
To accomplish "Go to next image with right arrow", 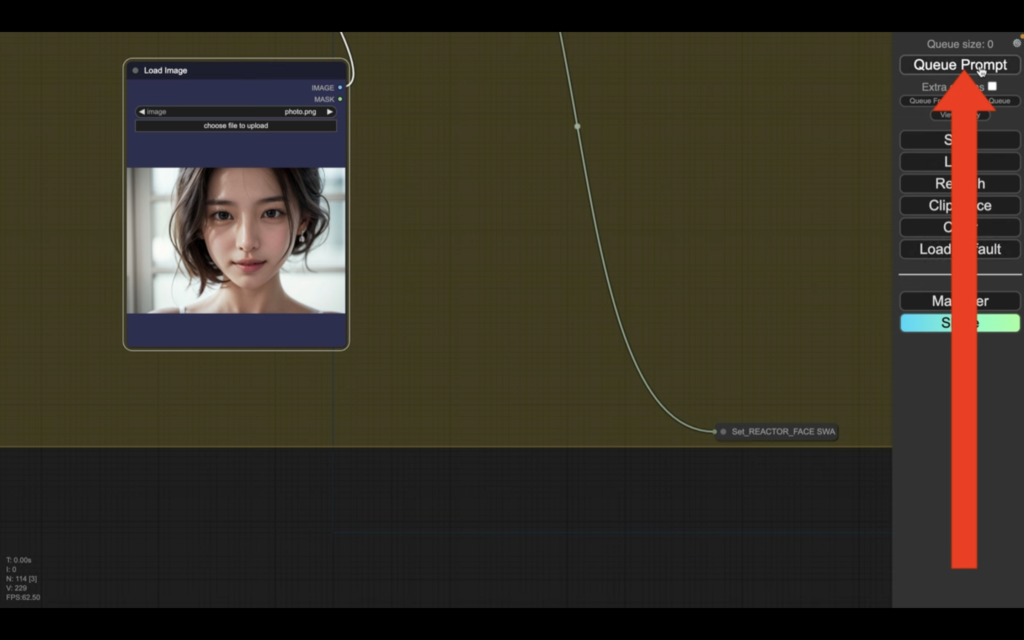I will 330,112.
